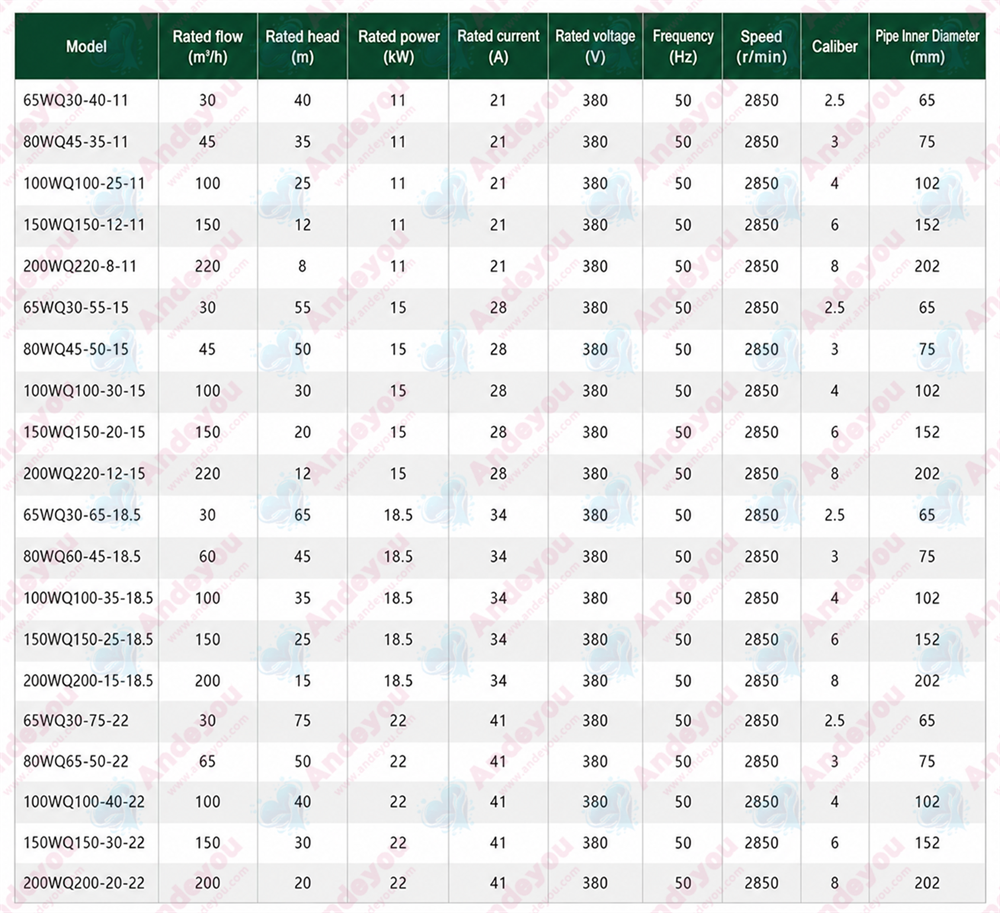Click rated head 12 in 150WQ150-12-11 row
The height and width of the screenshot is (913, 1000).
click(302, 224)
